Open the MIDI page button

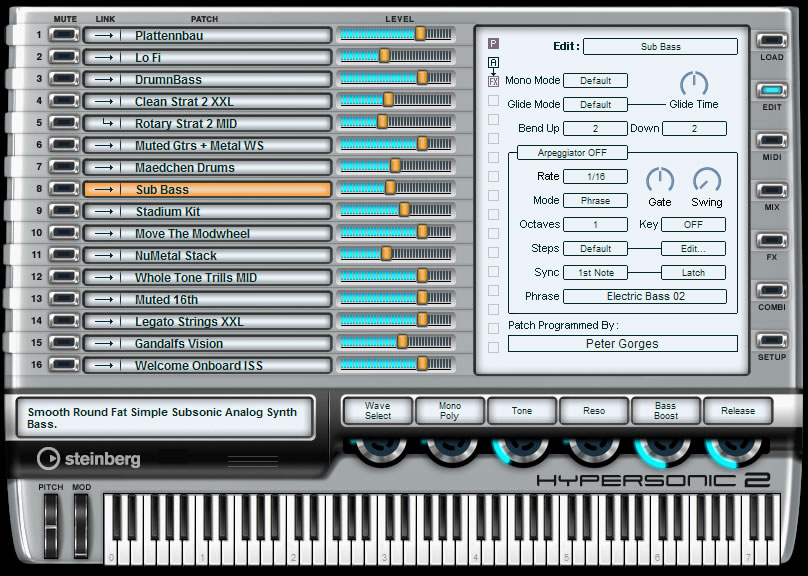771,141
